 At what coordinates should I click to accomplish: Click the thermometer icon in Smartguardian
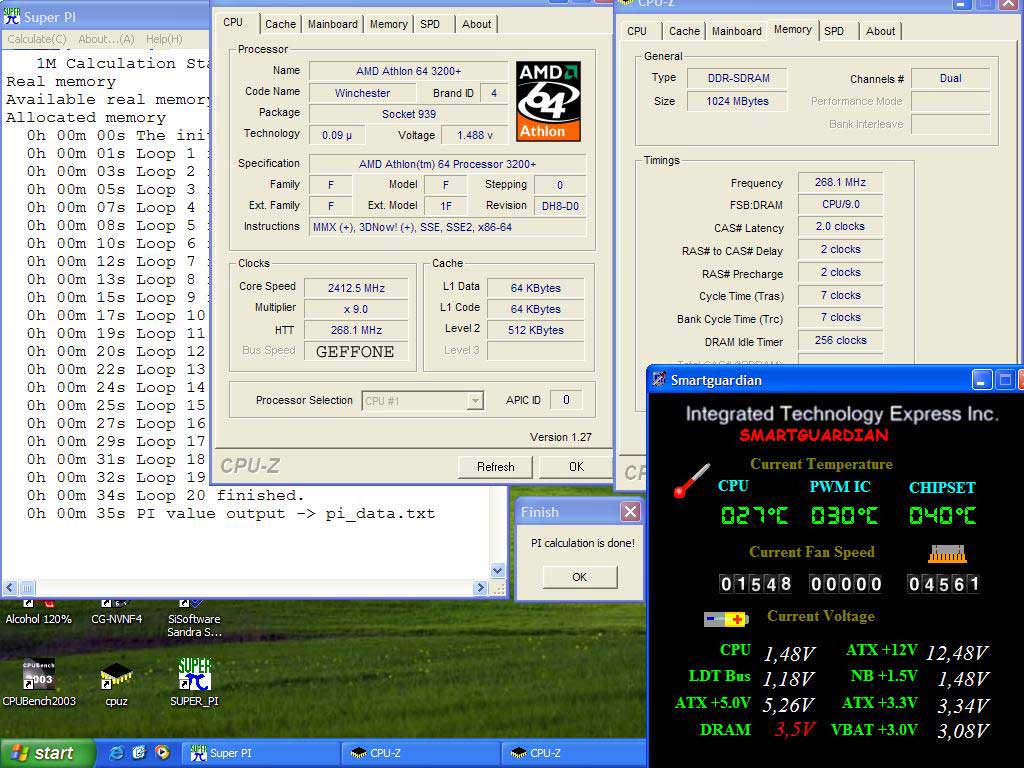coord(691,480)
